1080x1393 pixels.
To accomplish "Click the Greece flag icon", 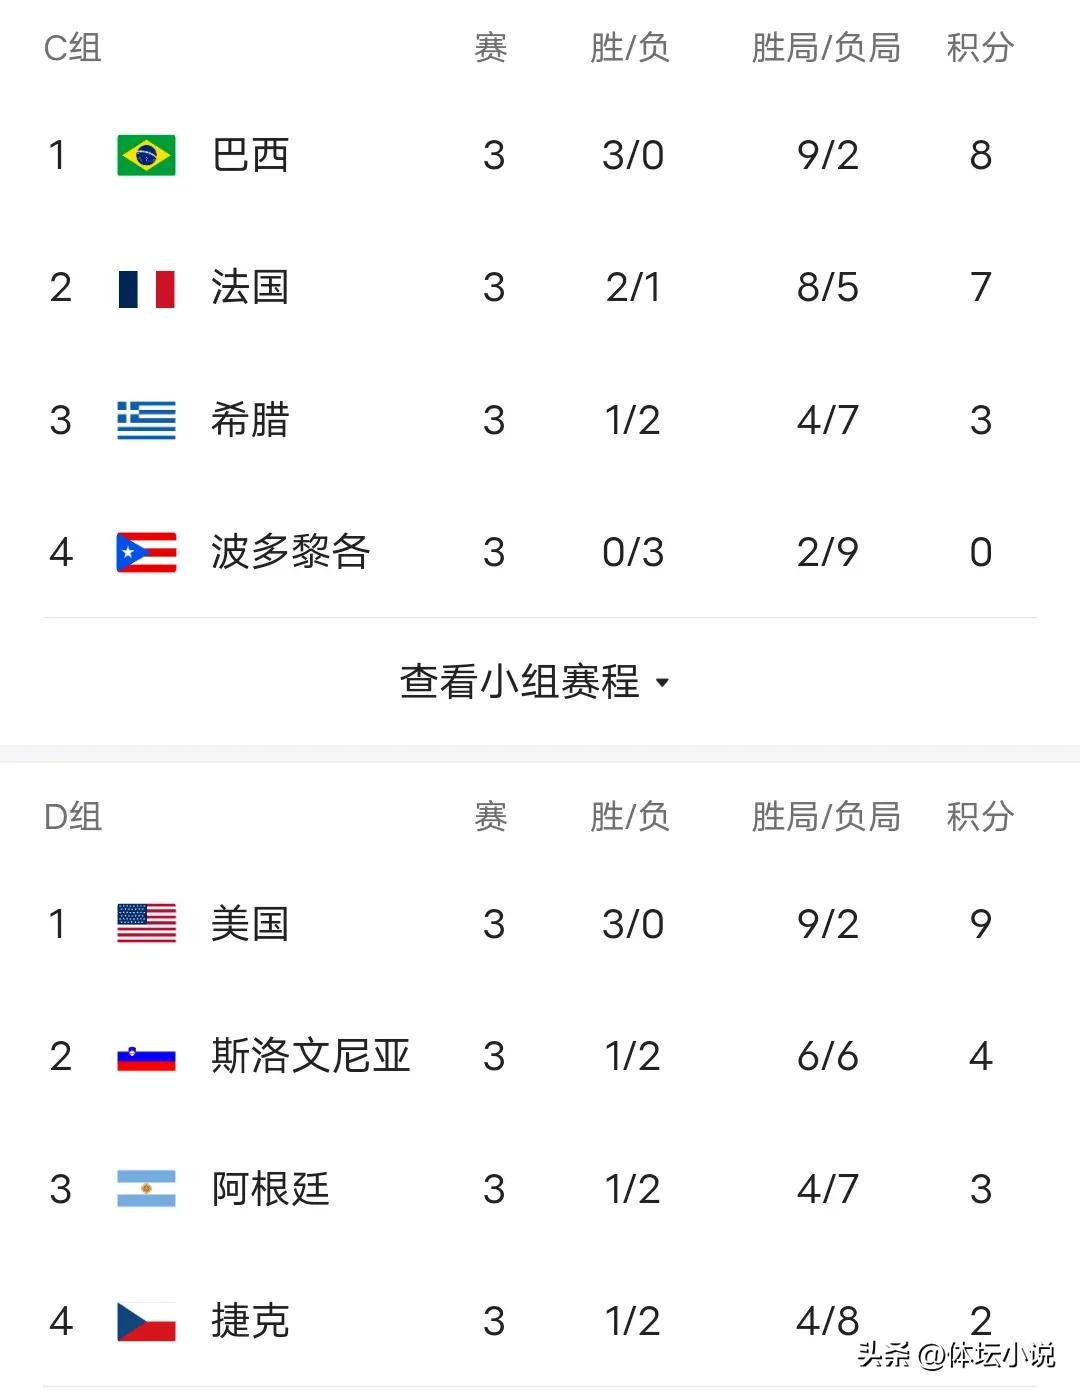I will tap(146, 420).
